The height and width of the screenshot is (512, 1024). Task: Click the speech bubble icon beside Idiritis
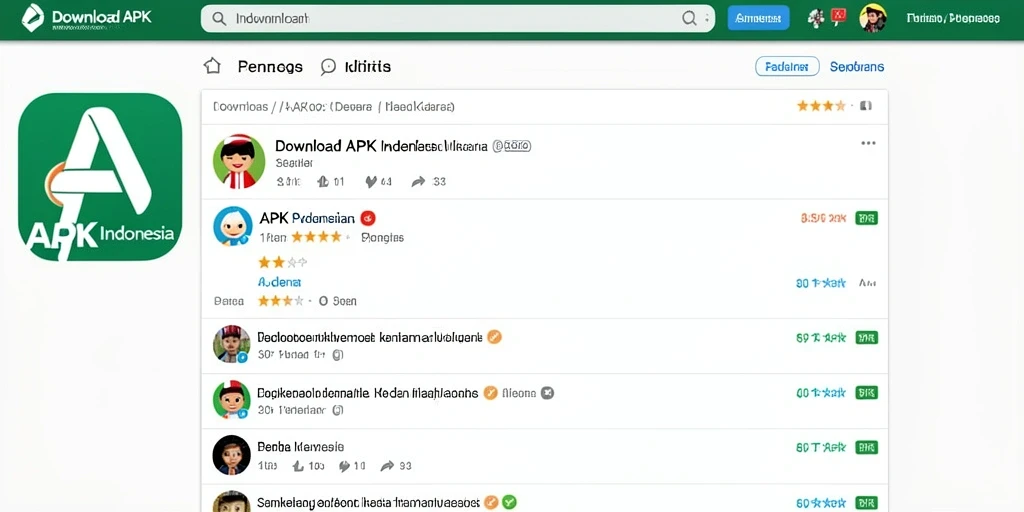328,67
